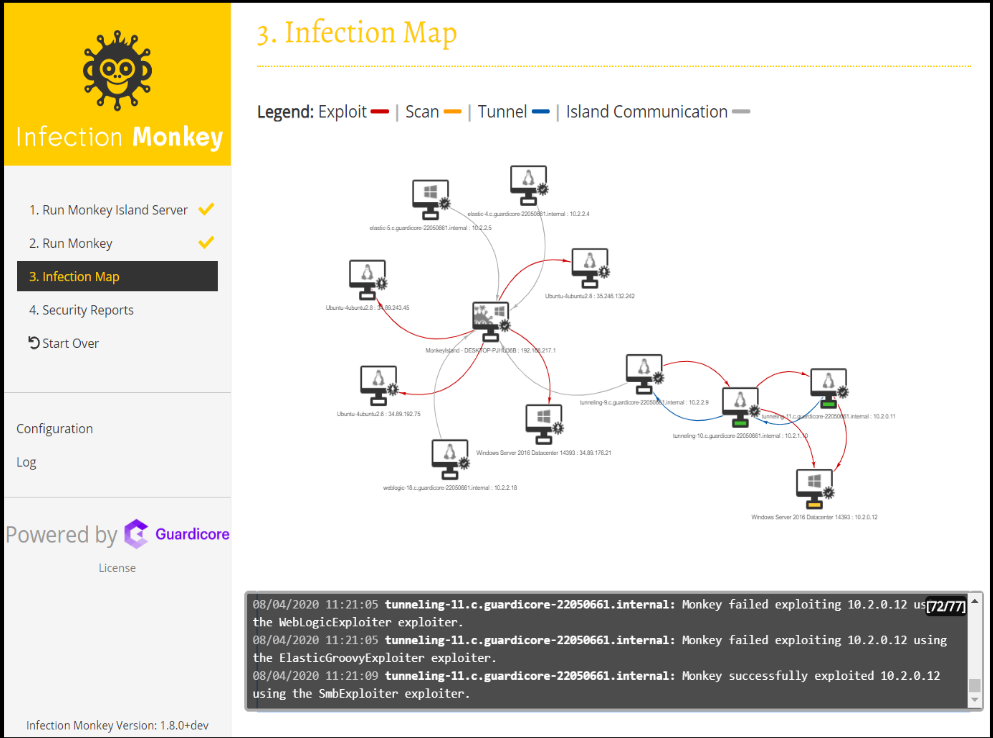Click log line mentioning ElasticGroovyExploiter
The width and height of the screenshot is (993, 738).
pyautogui.click(x=600, y=649)
